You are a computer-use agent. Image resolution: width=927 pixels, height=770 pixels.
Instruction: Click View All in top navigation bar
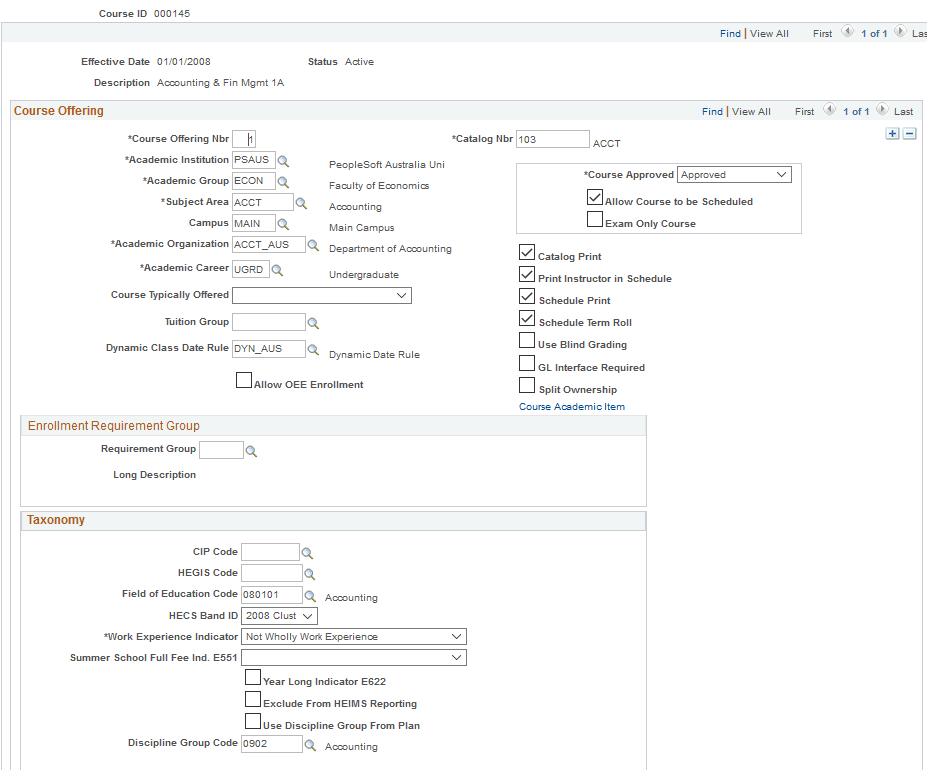coord(769,34)
